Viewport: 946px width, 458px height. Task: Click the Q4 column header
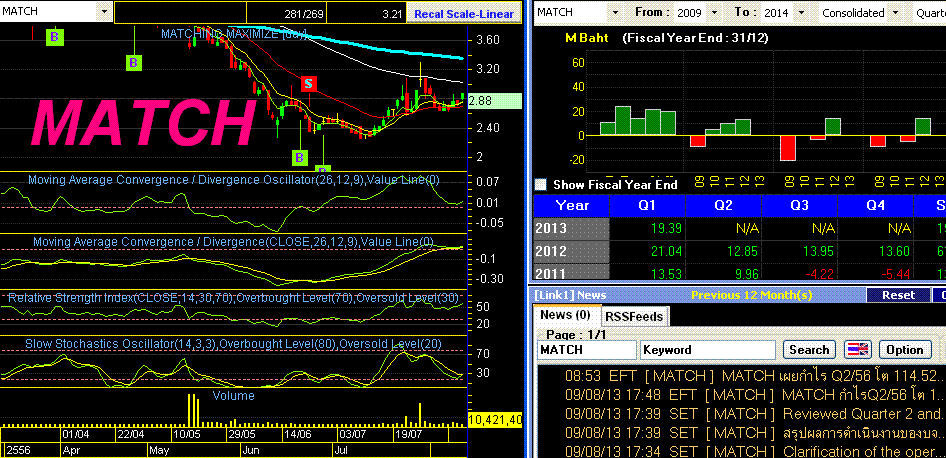(875, 206)
